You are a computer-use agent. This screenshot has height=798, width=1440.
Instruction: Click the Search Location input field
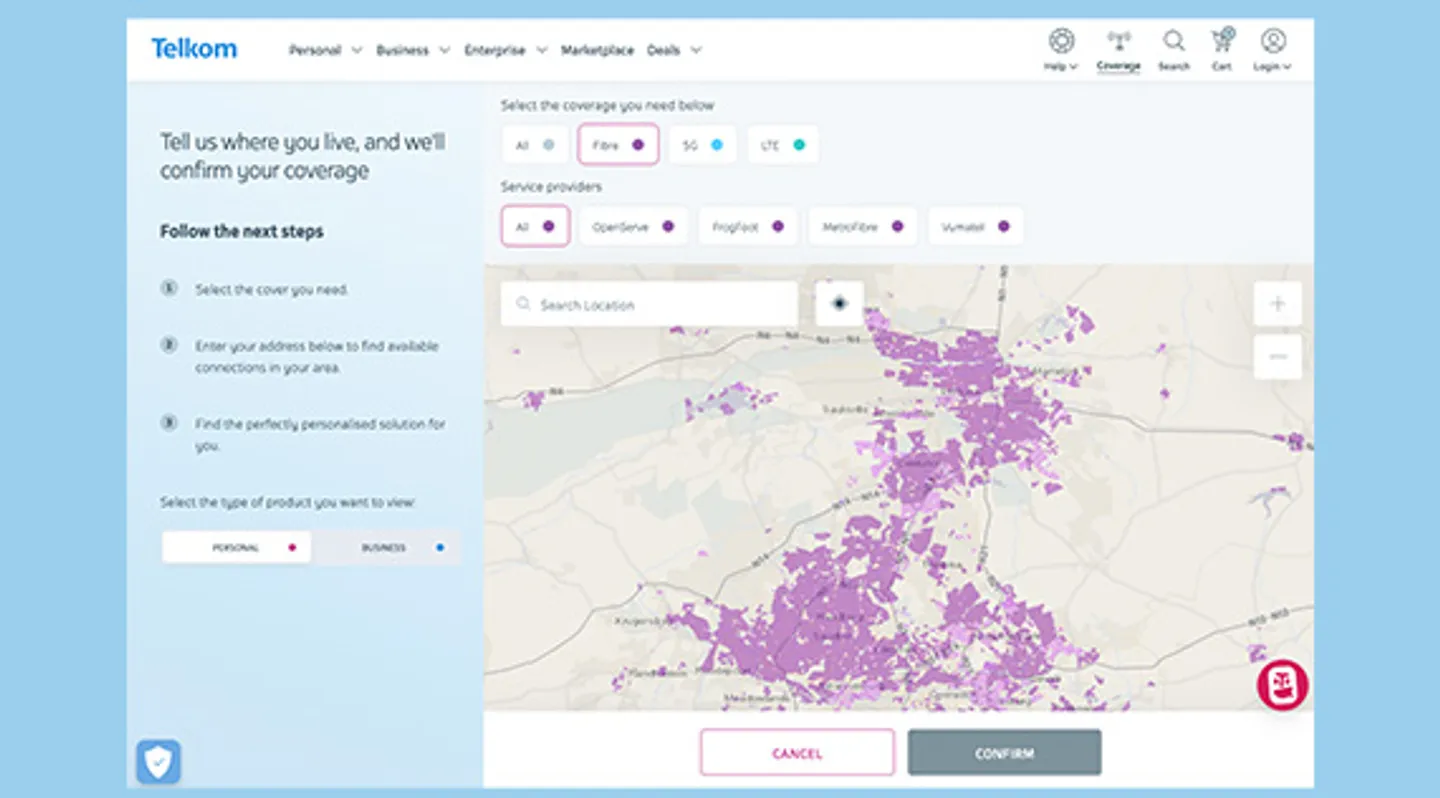[650, 304]
